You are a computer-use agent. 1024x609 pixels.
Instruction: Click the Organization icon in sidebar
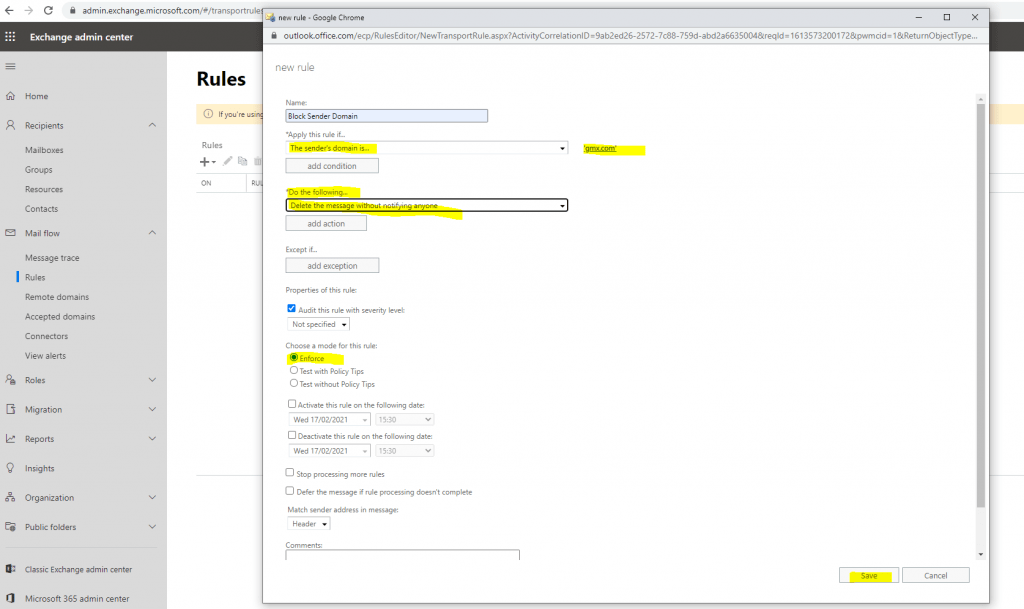10,497
